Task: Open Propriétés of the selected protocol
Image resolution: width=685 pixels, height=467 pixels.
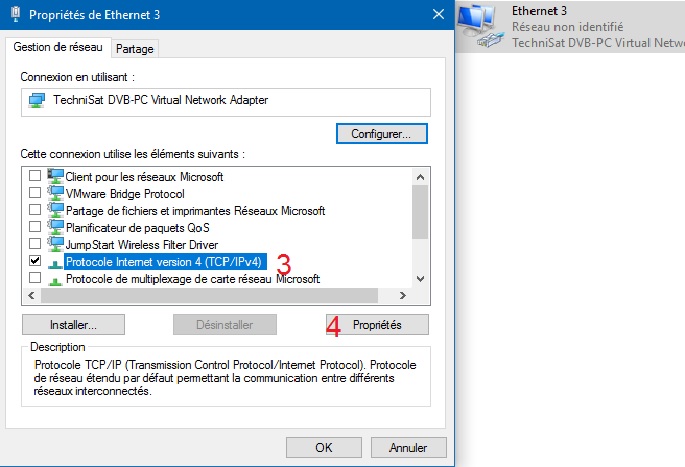Action: 377,325
